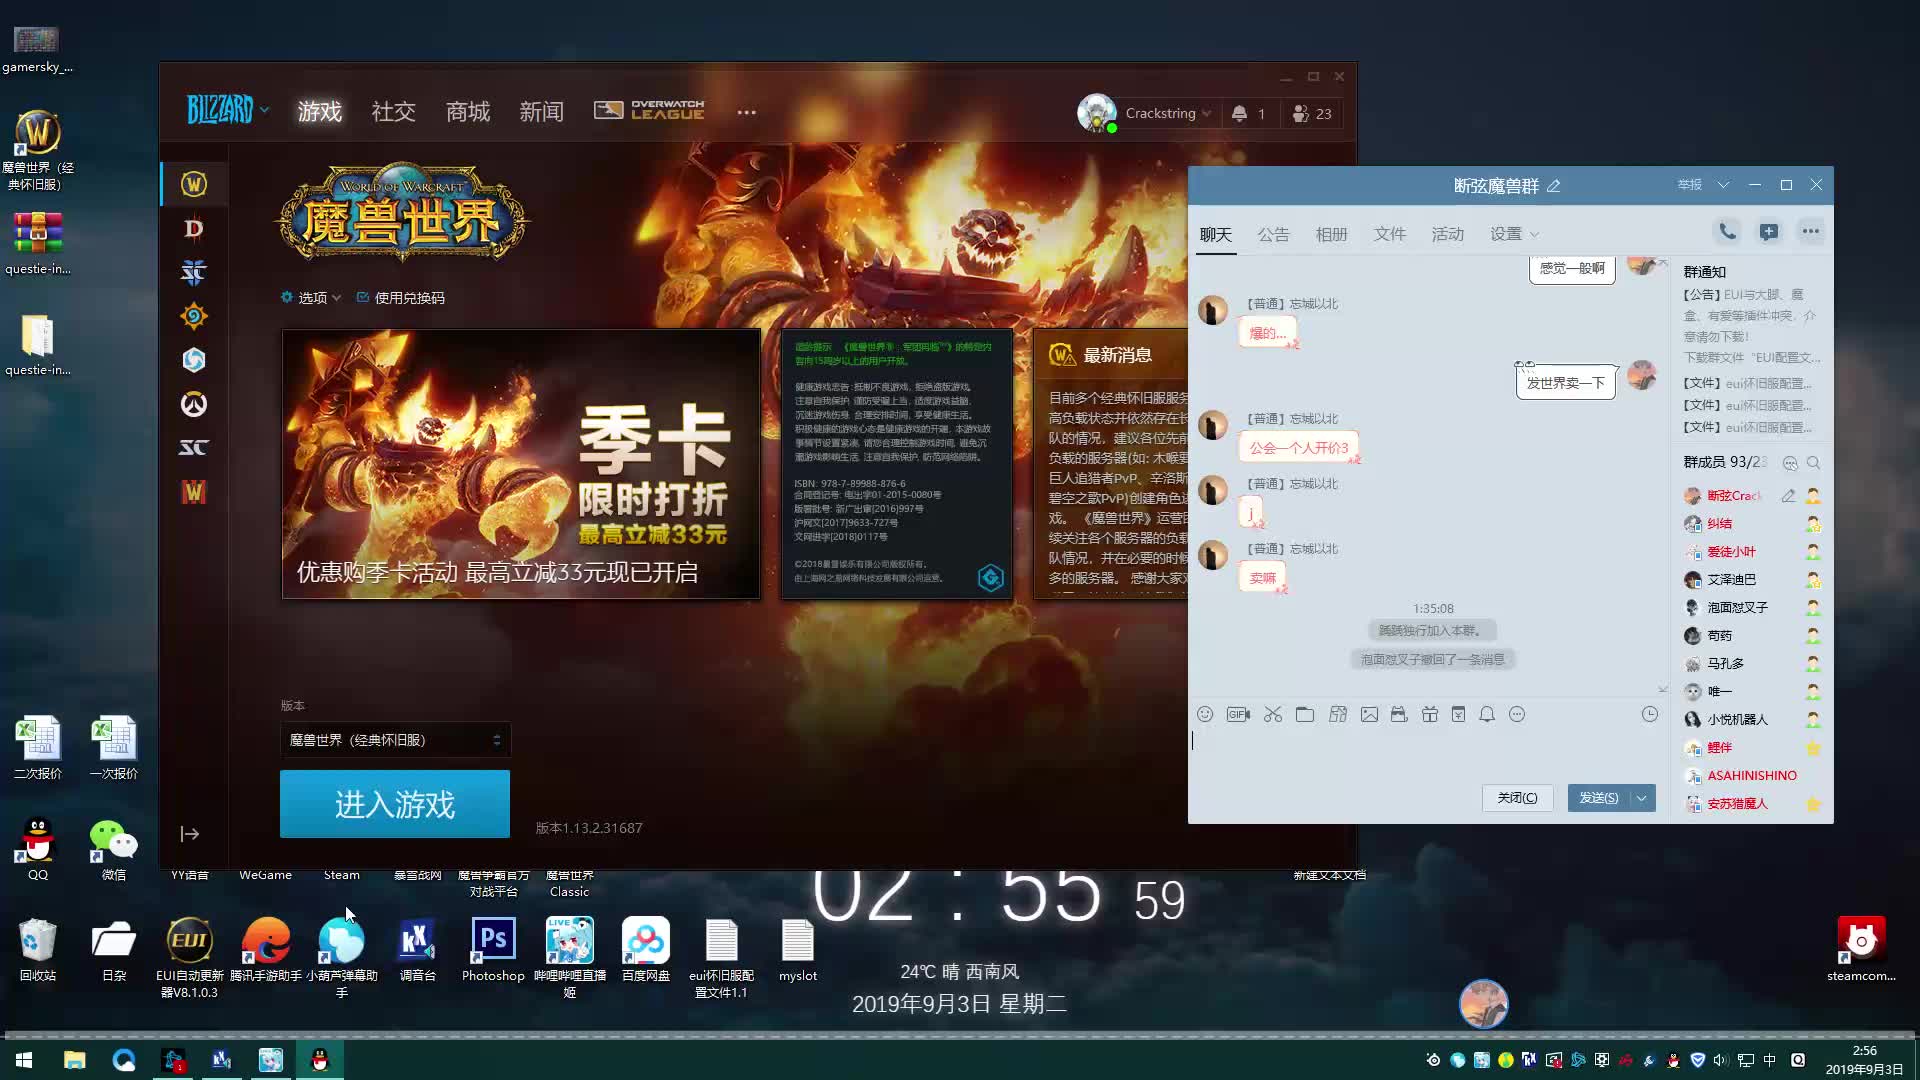Click the 进入游戏 enter game button
This screenshot has height=1080, width=1920.
(x=395, y=804)
